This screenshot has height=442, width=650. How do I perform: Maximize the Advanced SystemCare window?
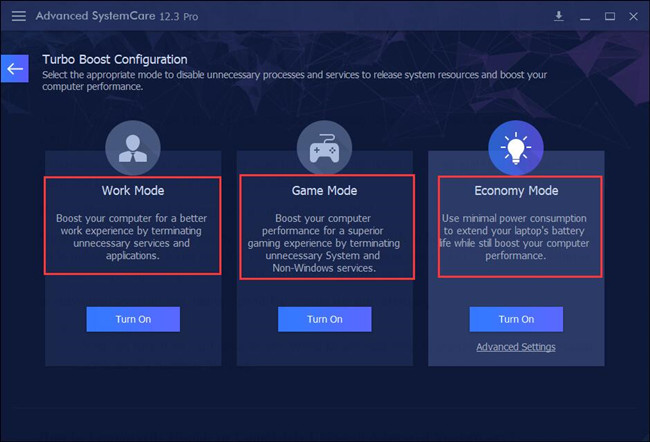pos(609,16)
